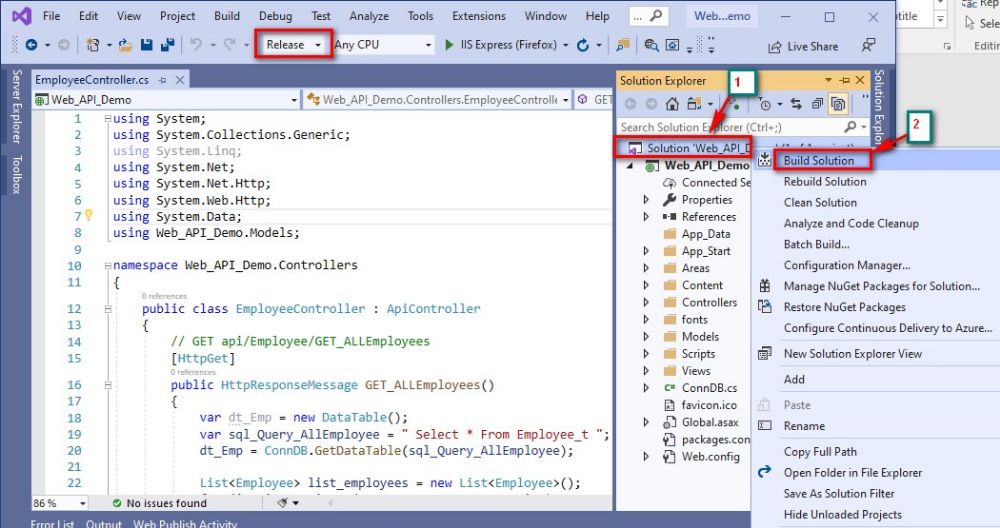Click the Open File folder icon
Screen dimensions: 1000x528
click(x=125, y=45)
